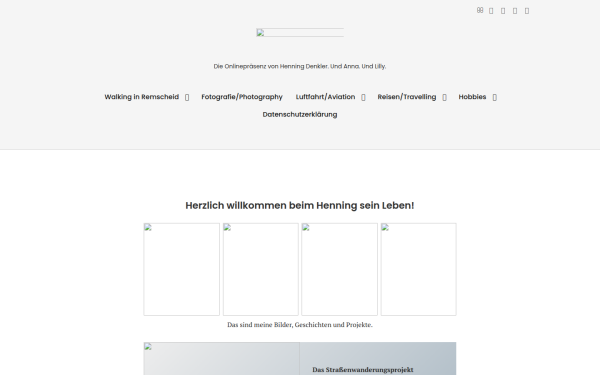The image size is (600, 375).
Task: Open the Walking in Remscheid menu item
Action: tap(142, 97)
